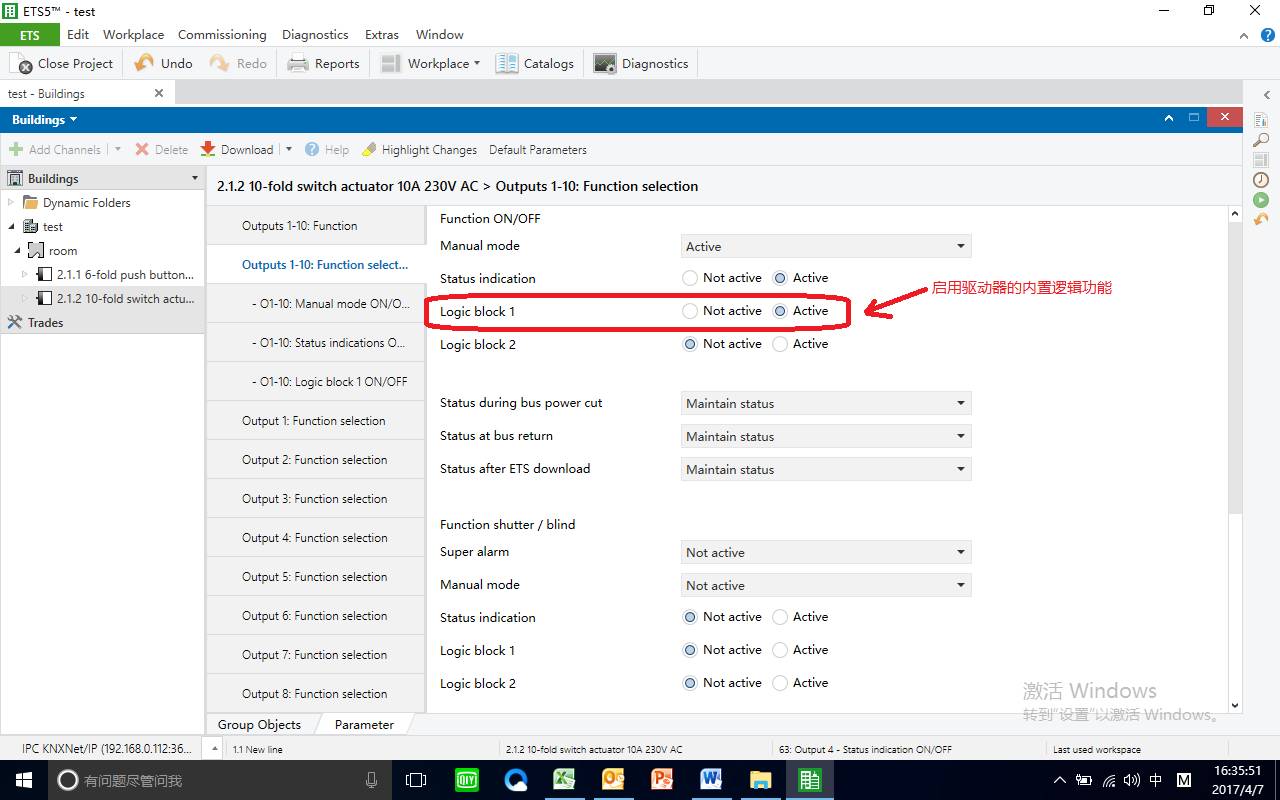Viewport: 1280px width, 800px height.
Task: Click the parameter pane vertical scrollbar
Action: pos(1234,367)
